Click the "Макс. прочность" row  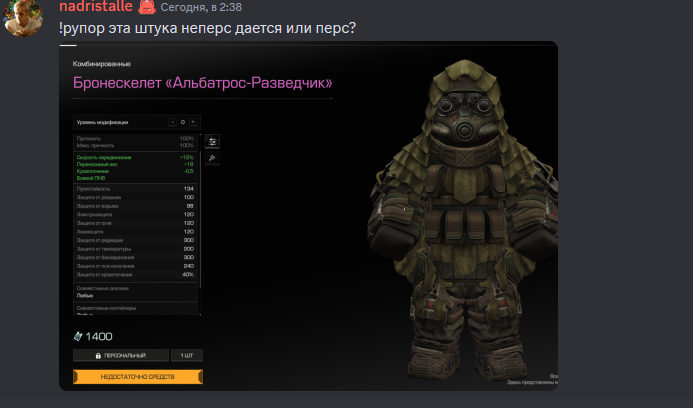tap(135, 145)
